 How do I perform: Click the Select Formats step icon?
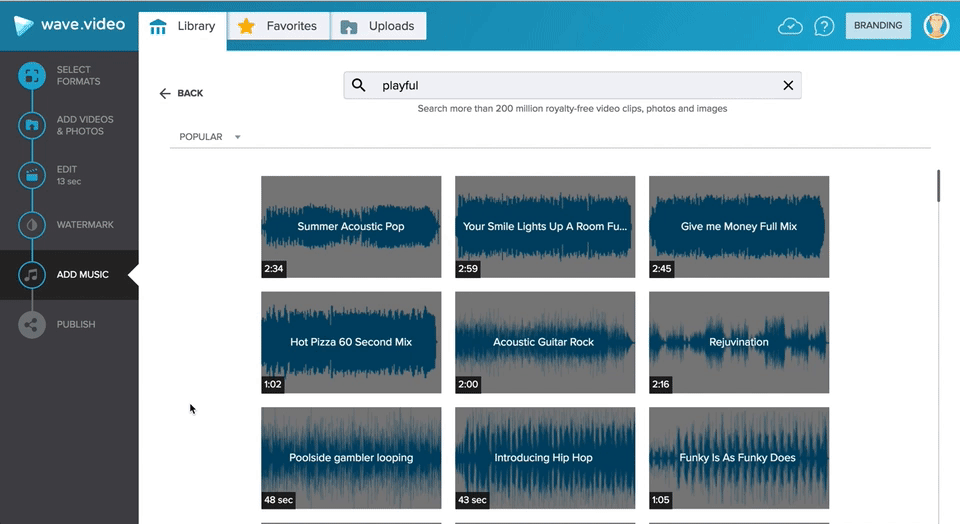(x=32, y=76)
